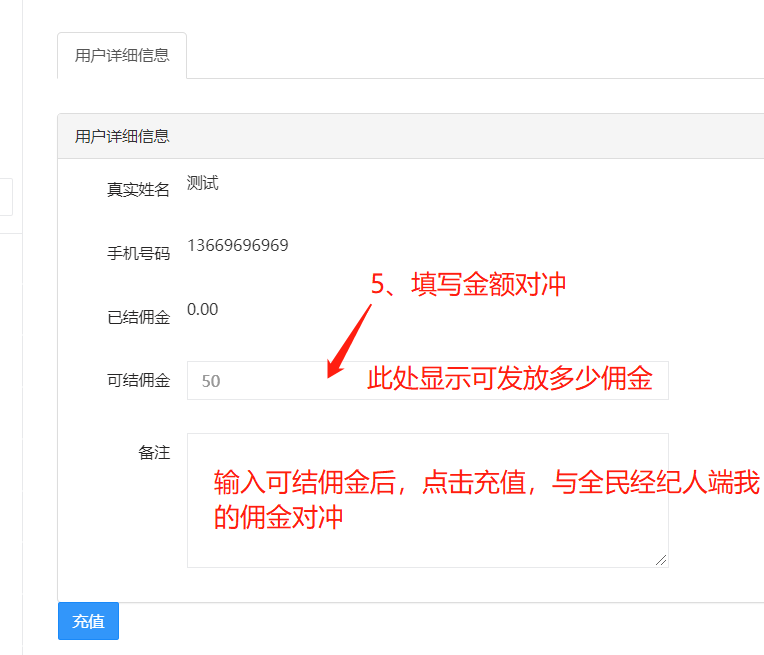Click the 可结佣金 amount input field
This screenshot has height=655, width=764.
(427, 381)
